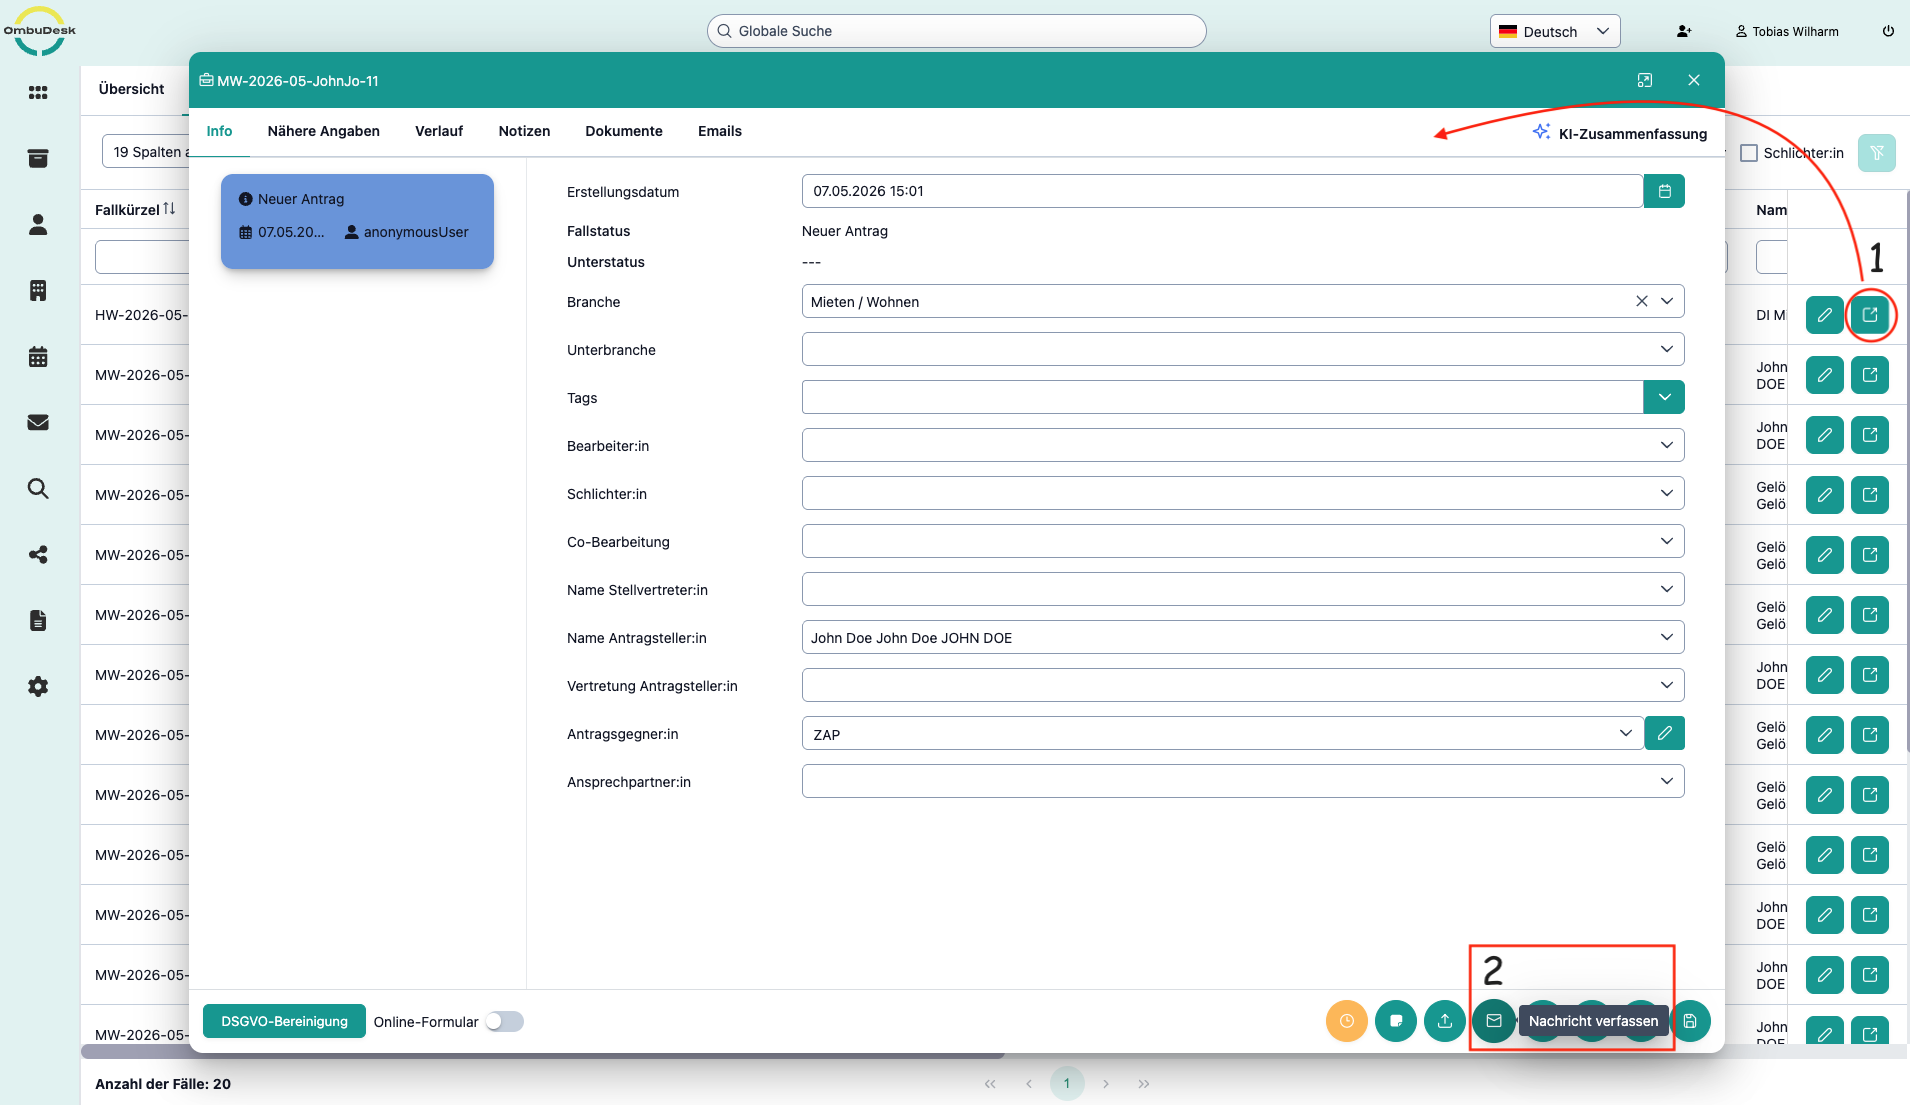Viewport: 1910px width, 1105px height.
Task: Compose a message with the envelope button
Action: point(1493,1021)
